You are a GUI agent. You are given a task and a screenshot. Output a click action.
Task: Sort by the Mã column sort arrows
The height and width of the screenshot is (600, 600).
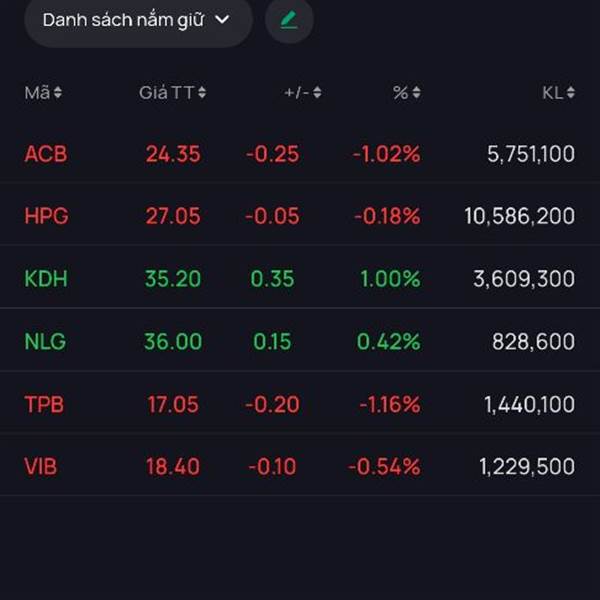click(58, 93)
